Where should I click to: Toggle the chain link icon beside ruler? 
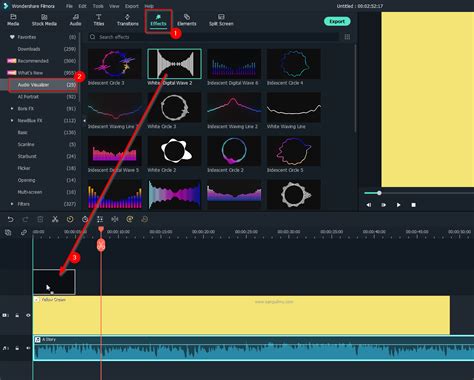click(23, 232)
